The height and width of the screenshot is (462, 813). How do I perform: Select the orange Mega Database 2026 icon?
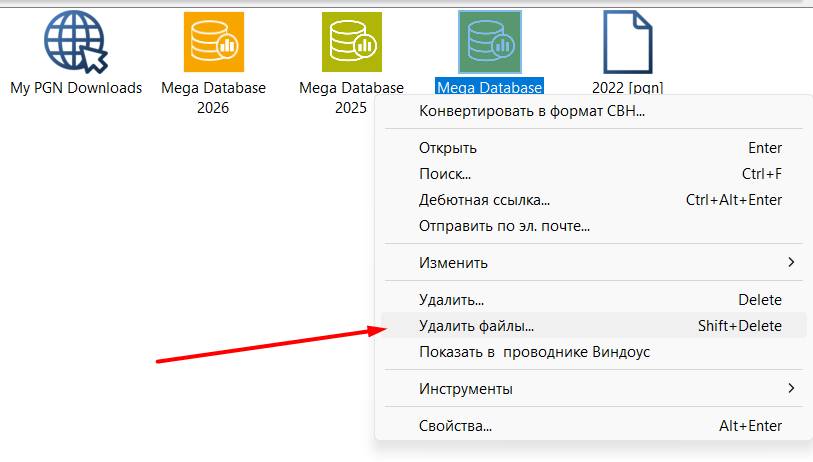click(x=214, y=42)
